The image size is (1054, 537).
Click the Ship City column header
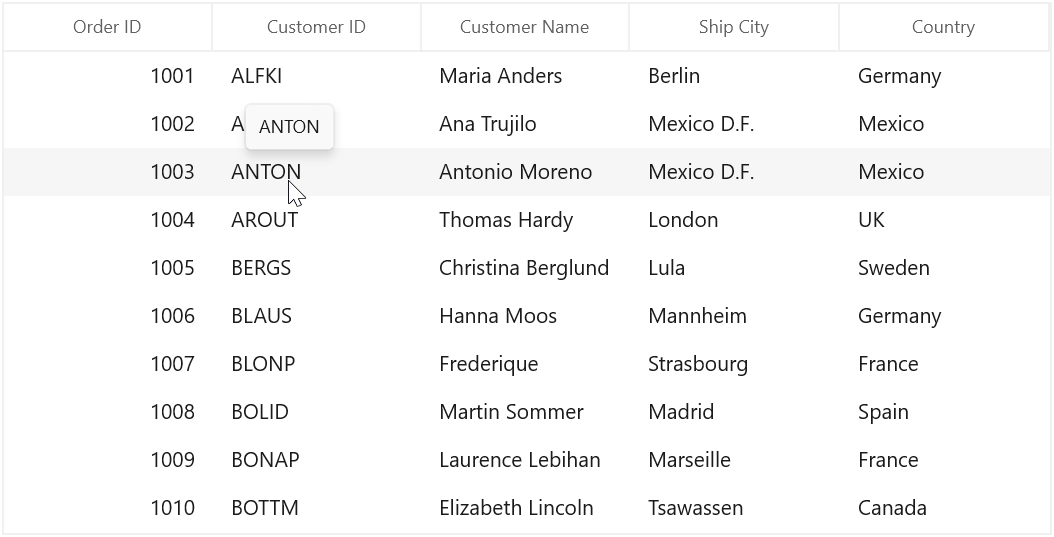click(x=734, y=27)
